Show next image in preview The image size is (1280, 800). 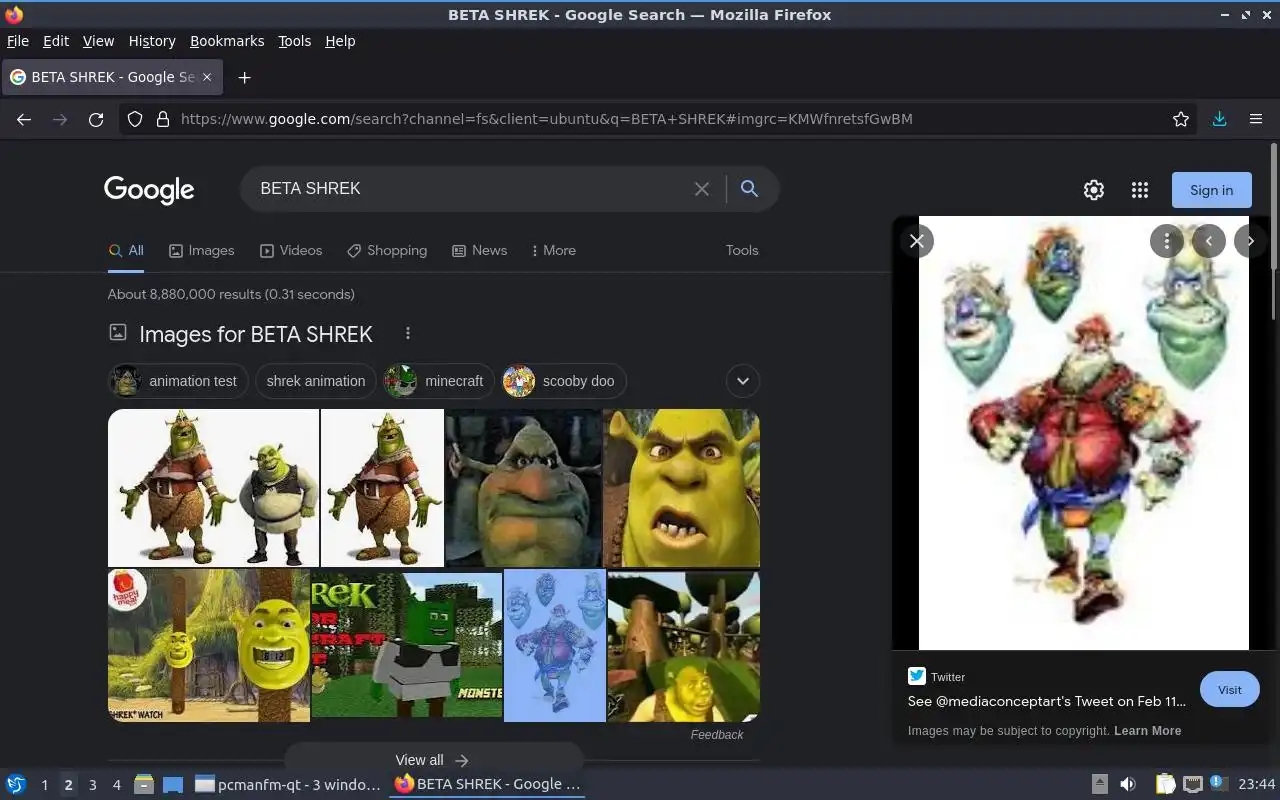pyautogui.click(x=1250, y=241)
